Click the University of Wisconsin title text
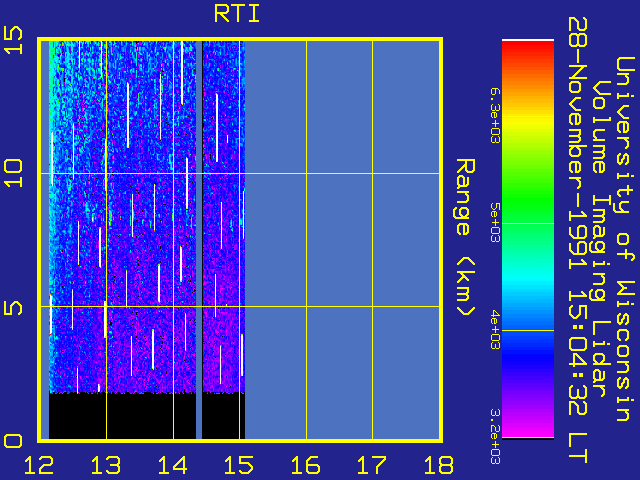Viewport: 640px width, 480px height. coord(625,239)
